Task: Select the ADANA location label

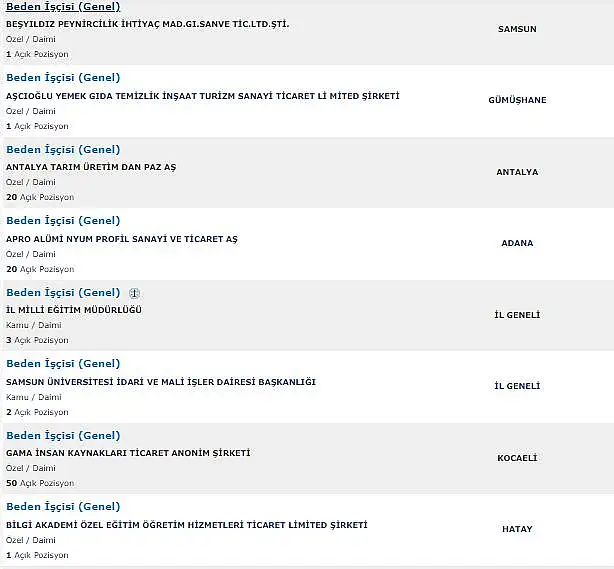Action: coord(517,243)
